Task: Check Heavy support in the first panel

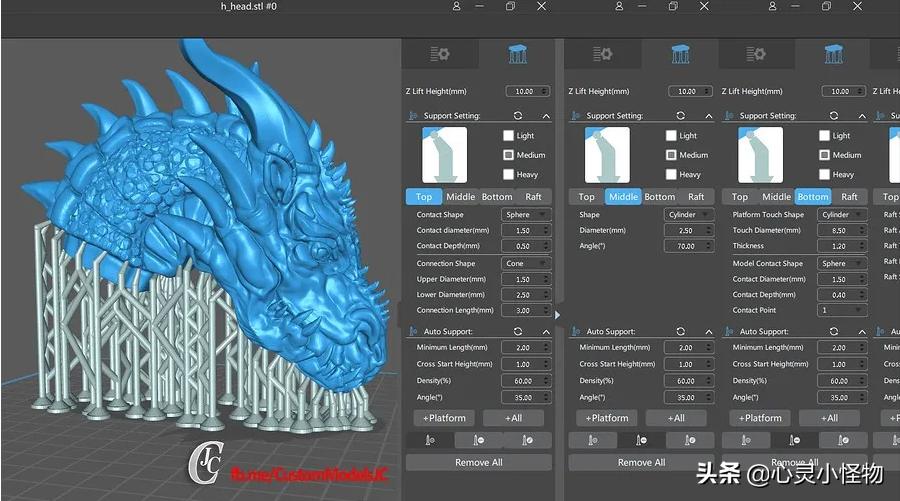Action: [x=509, y=174]
